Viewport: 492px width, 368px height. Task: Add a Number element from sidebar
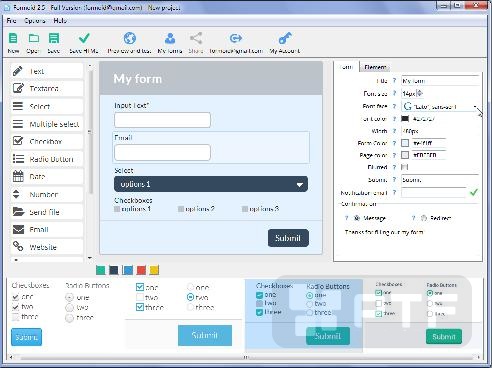coord(47,194)
